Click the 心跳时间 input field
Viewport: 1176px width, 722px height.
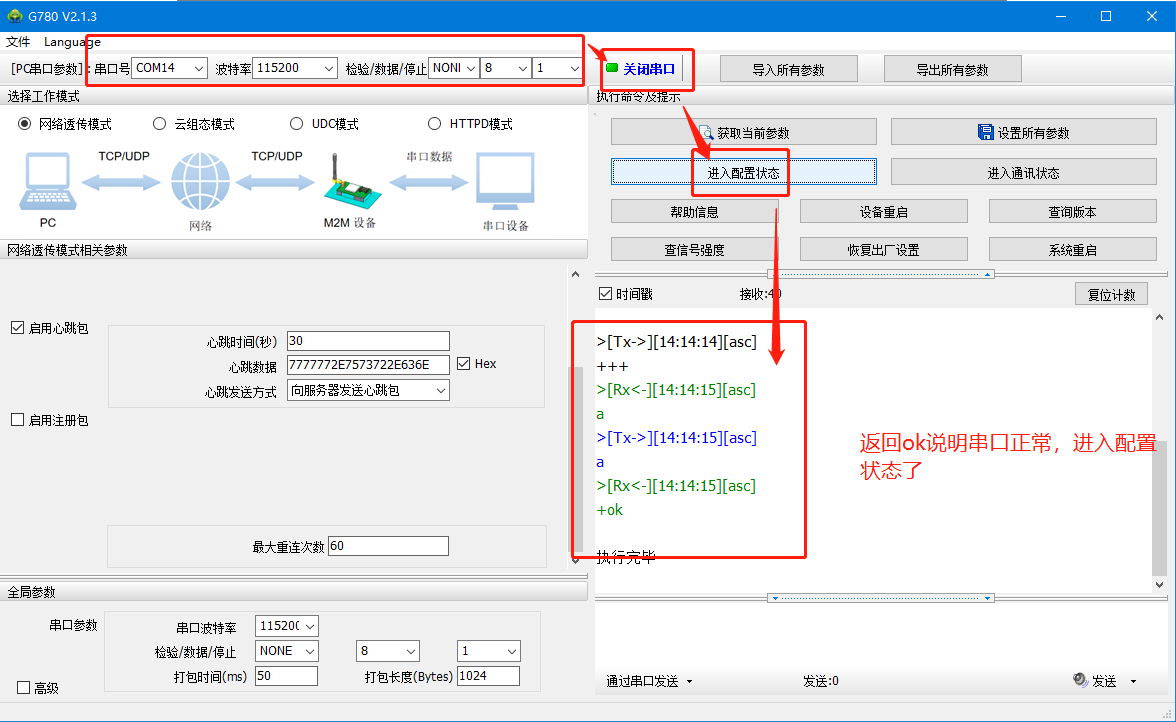[x=368, y=341]
